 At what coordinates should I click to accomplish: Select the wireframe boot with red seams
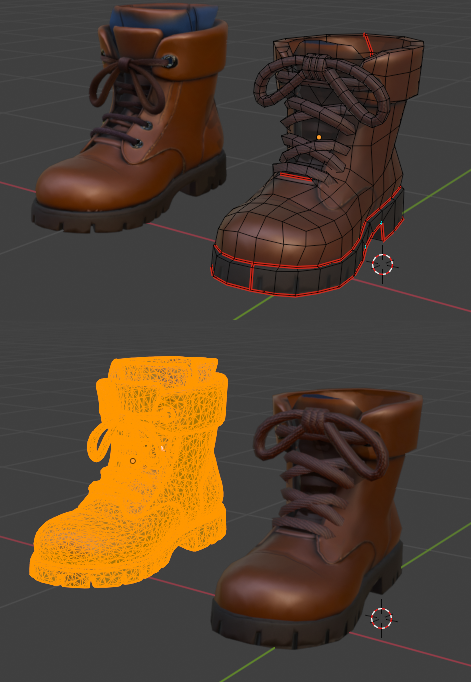click(x=317, y=165)
